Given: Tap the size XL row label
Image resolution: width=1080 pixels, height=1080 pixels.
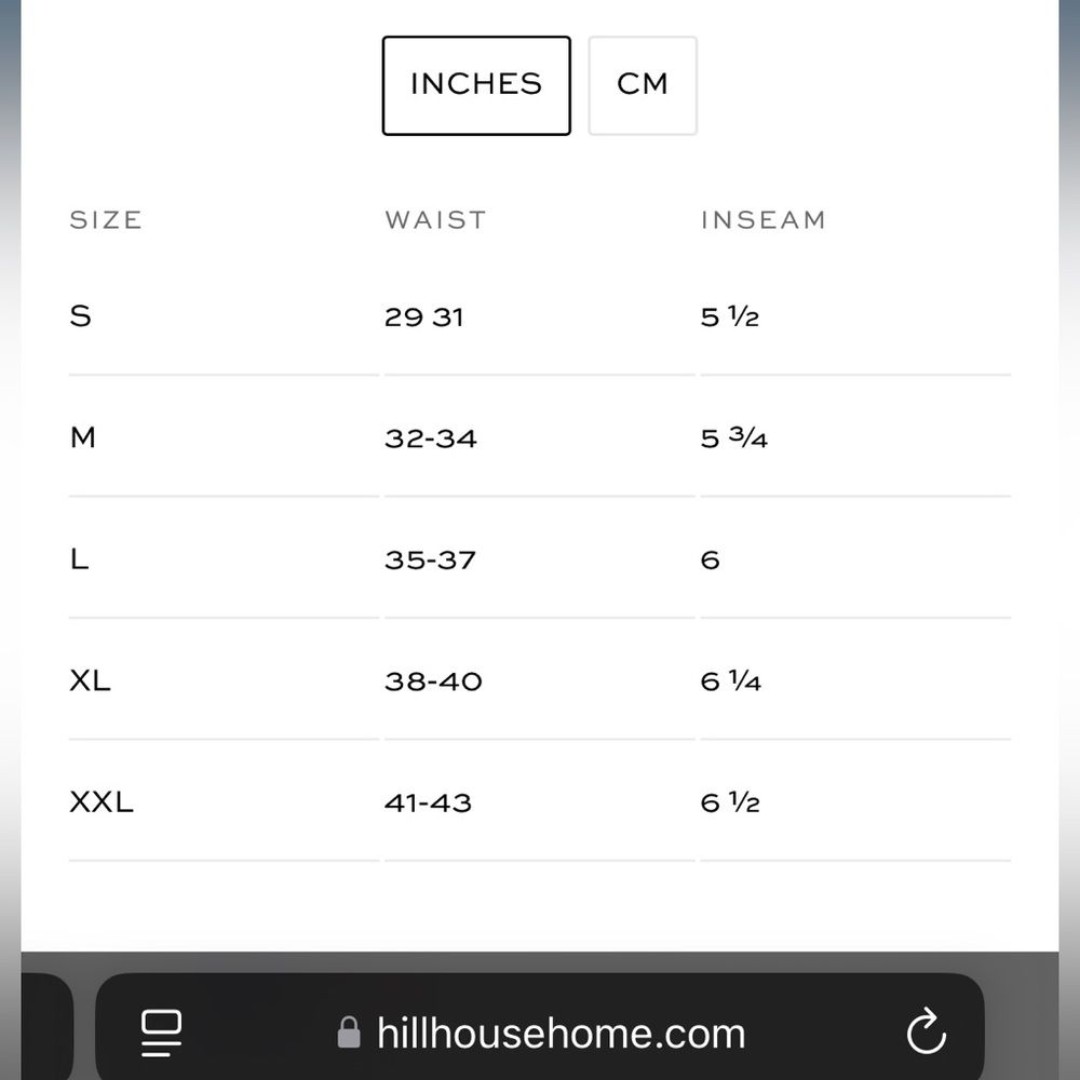Looking at the screenshot, I should point(90,681).
